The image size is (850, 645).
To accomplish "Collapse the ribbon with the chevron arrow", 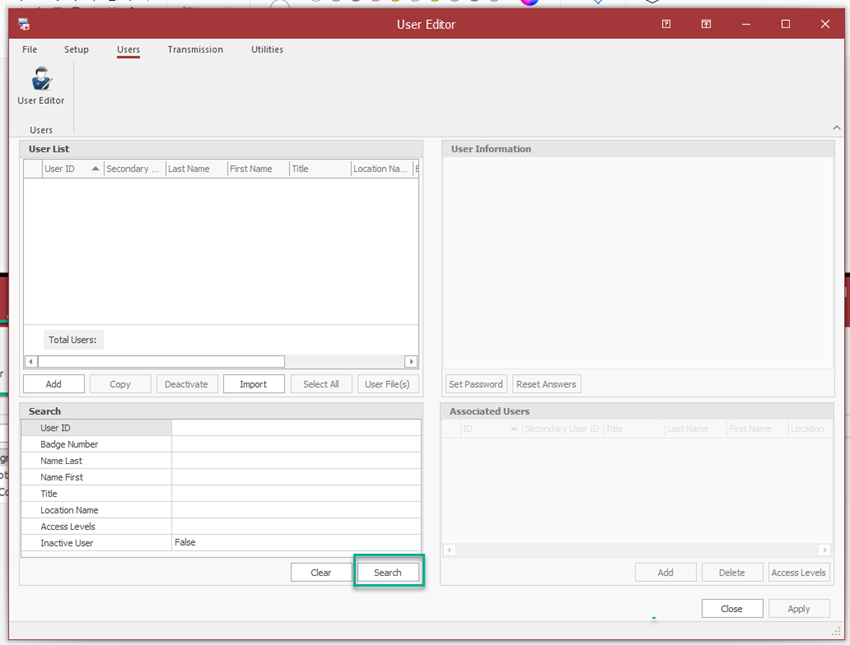I will coord(836,128).
